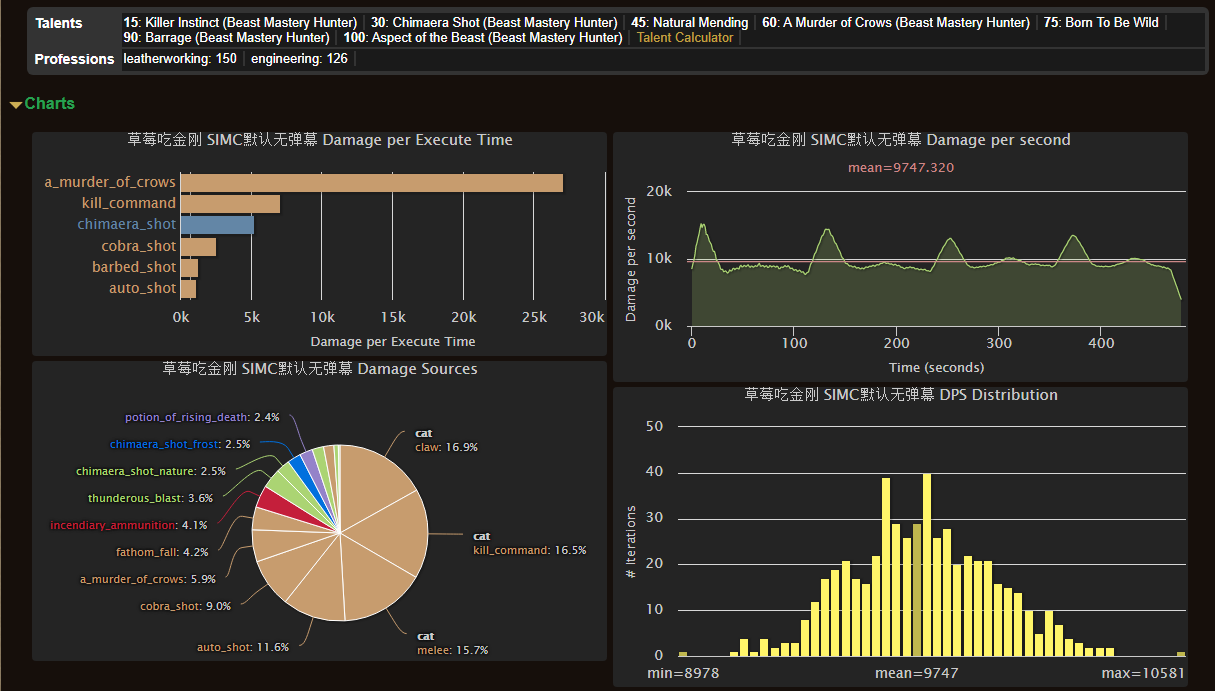Image resolution: width=1215 pixels, height=691 pixels.
Task: Click the blue chimaera_shot bar
Action: point(216,225)
